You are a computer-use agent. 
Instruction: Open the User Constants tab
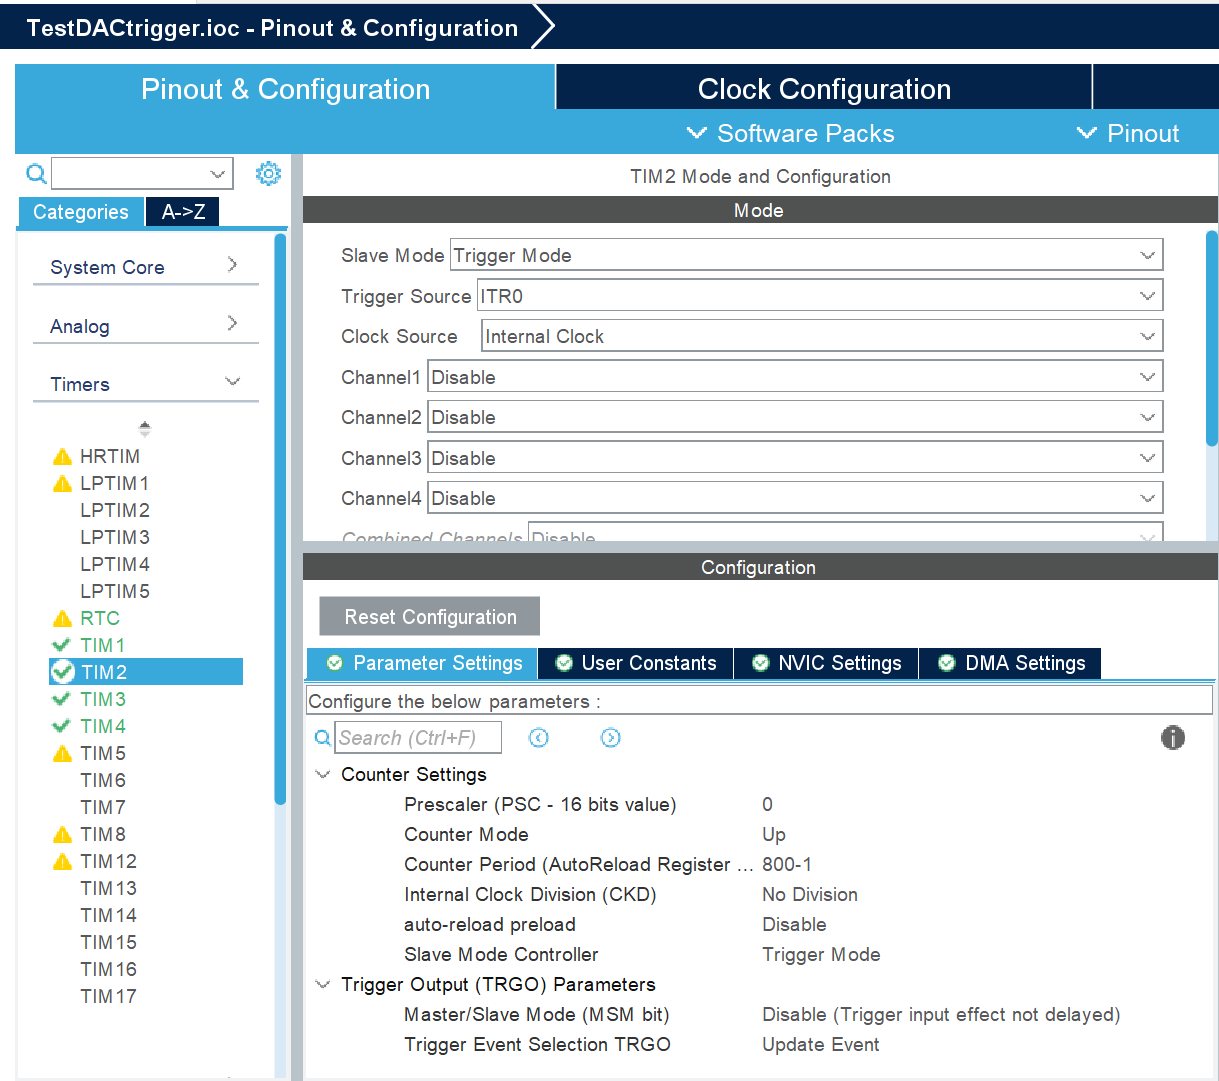[x=634, y=662]
